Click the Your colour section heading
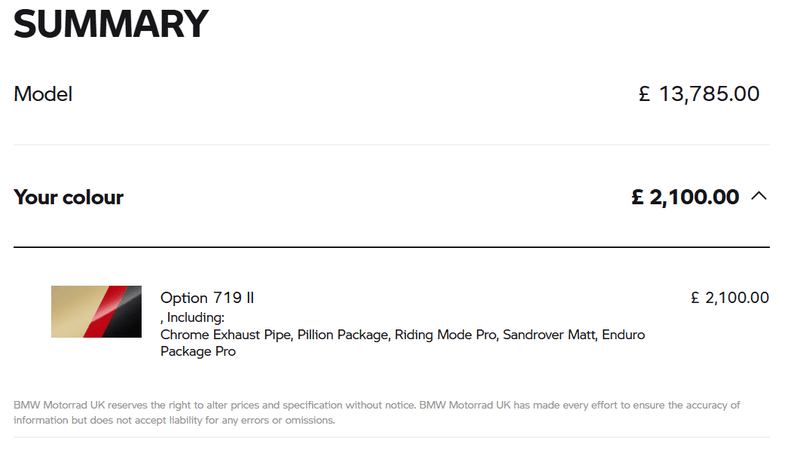Image resolution: width=800 pixels, height=450 pixels. point(68,197)
